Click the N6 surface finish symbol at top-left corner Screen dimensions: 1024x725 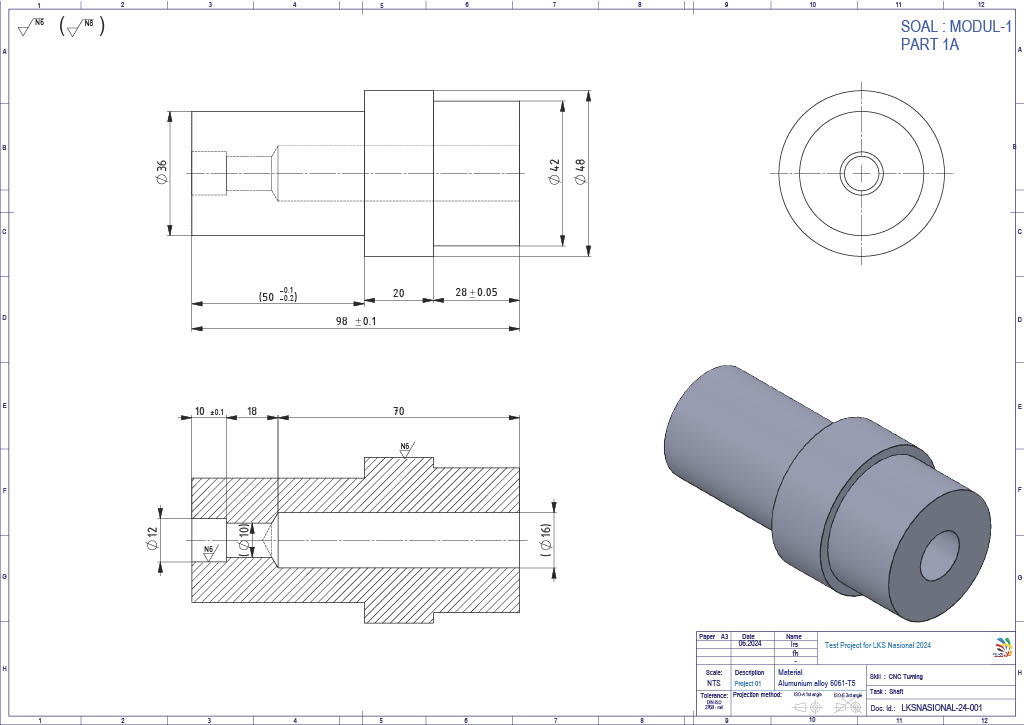[x=31, y=26]
